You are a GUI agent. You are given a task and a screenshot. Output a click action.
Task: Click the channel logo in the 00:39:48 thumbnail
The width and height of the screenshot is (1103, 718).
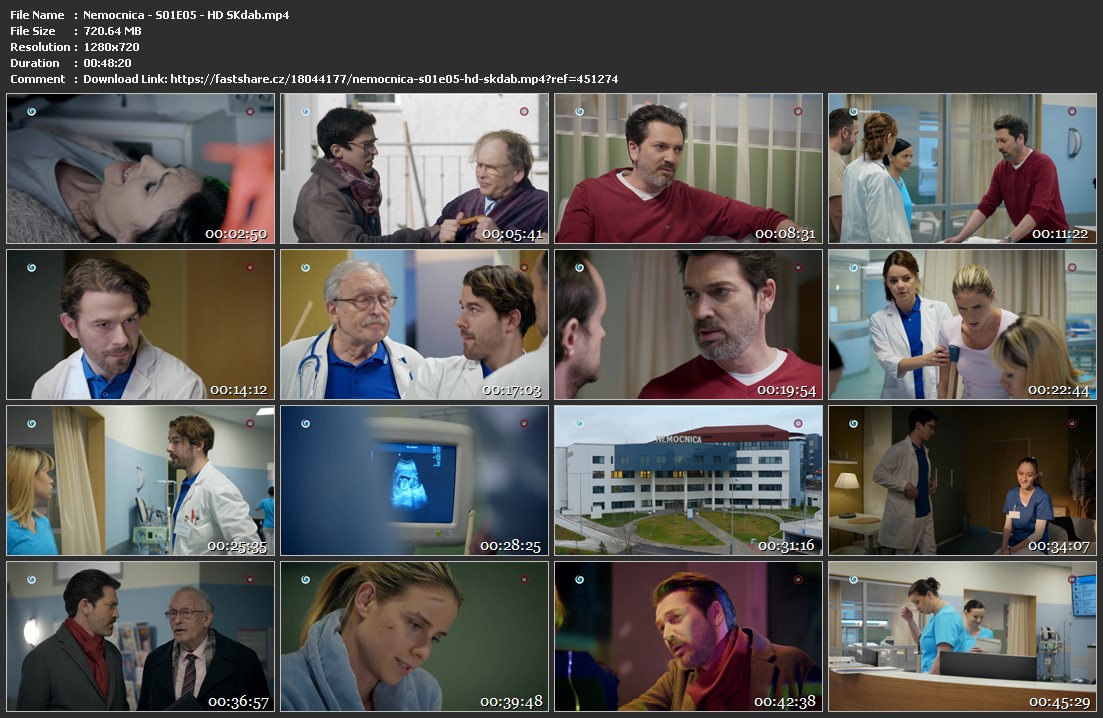(305, 580)
